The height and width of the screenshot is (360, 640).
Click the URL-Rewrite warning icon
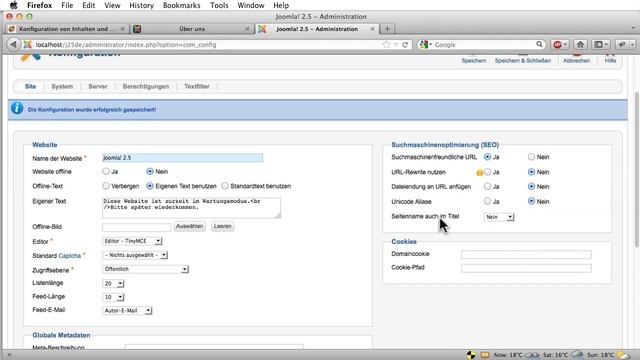[480, 173]
